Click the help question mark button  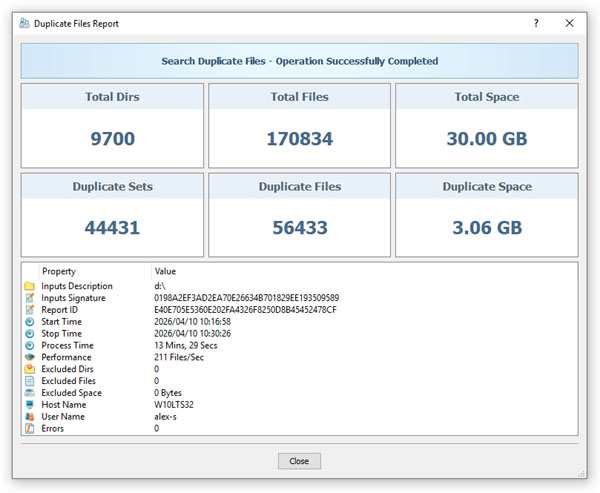click(x=536, y=23)
